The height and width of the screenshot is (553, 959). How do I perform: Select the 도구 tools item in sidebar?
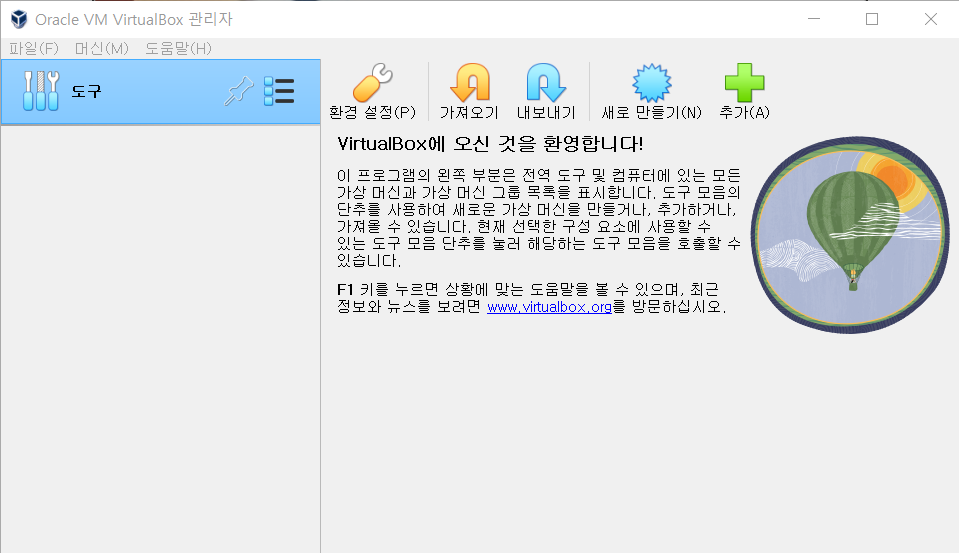coord(161,92)
